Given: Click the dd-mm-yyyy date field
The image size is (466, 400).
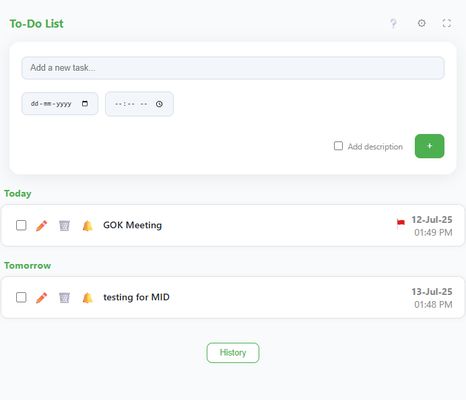Looking at the screenshot, I should pyautogui.click(x=60, y=104).
